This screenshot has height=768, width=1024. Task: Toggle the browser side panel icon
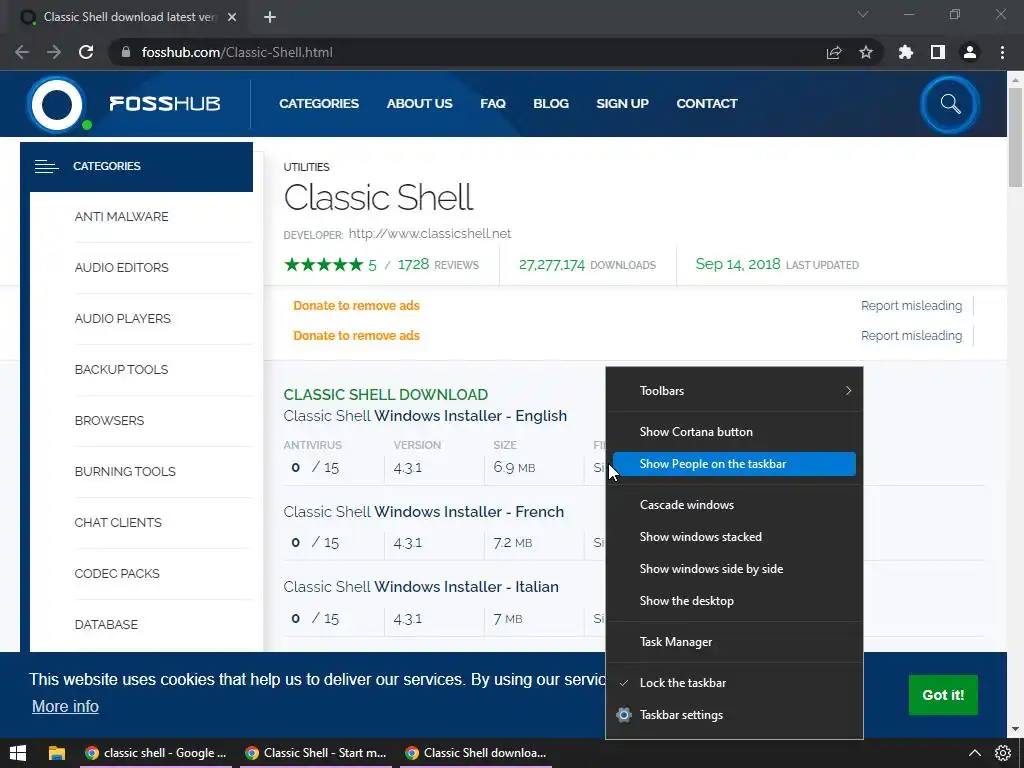pos(938,52)
